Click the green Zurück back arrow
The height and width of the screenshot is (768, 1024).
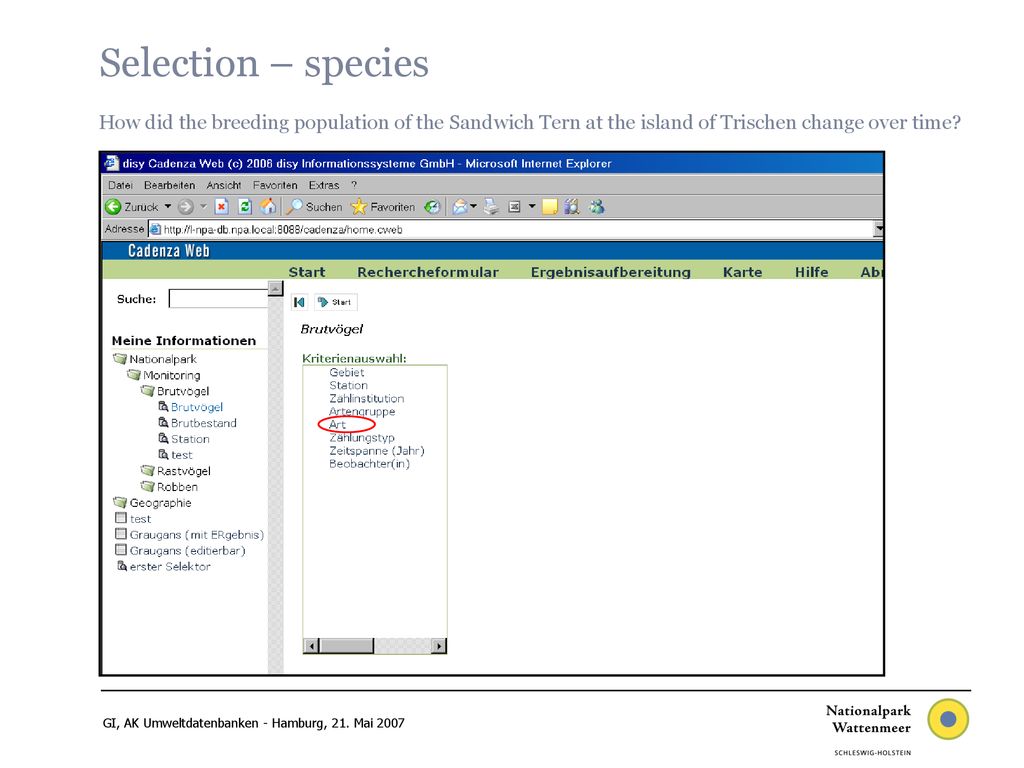[x=113, y=207]
